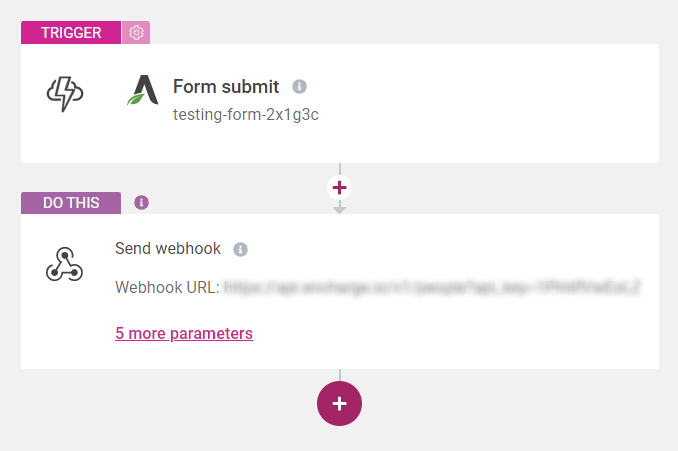Insert step with small plus between blocks
The width and height of the screenshot is (678, 451).
point(339,187)
